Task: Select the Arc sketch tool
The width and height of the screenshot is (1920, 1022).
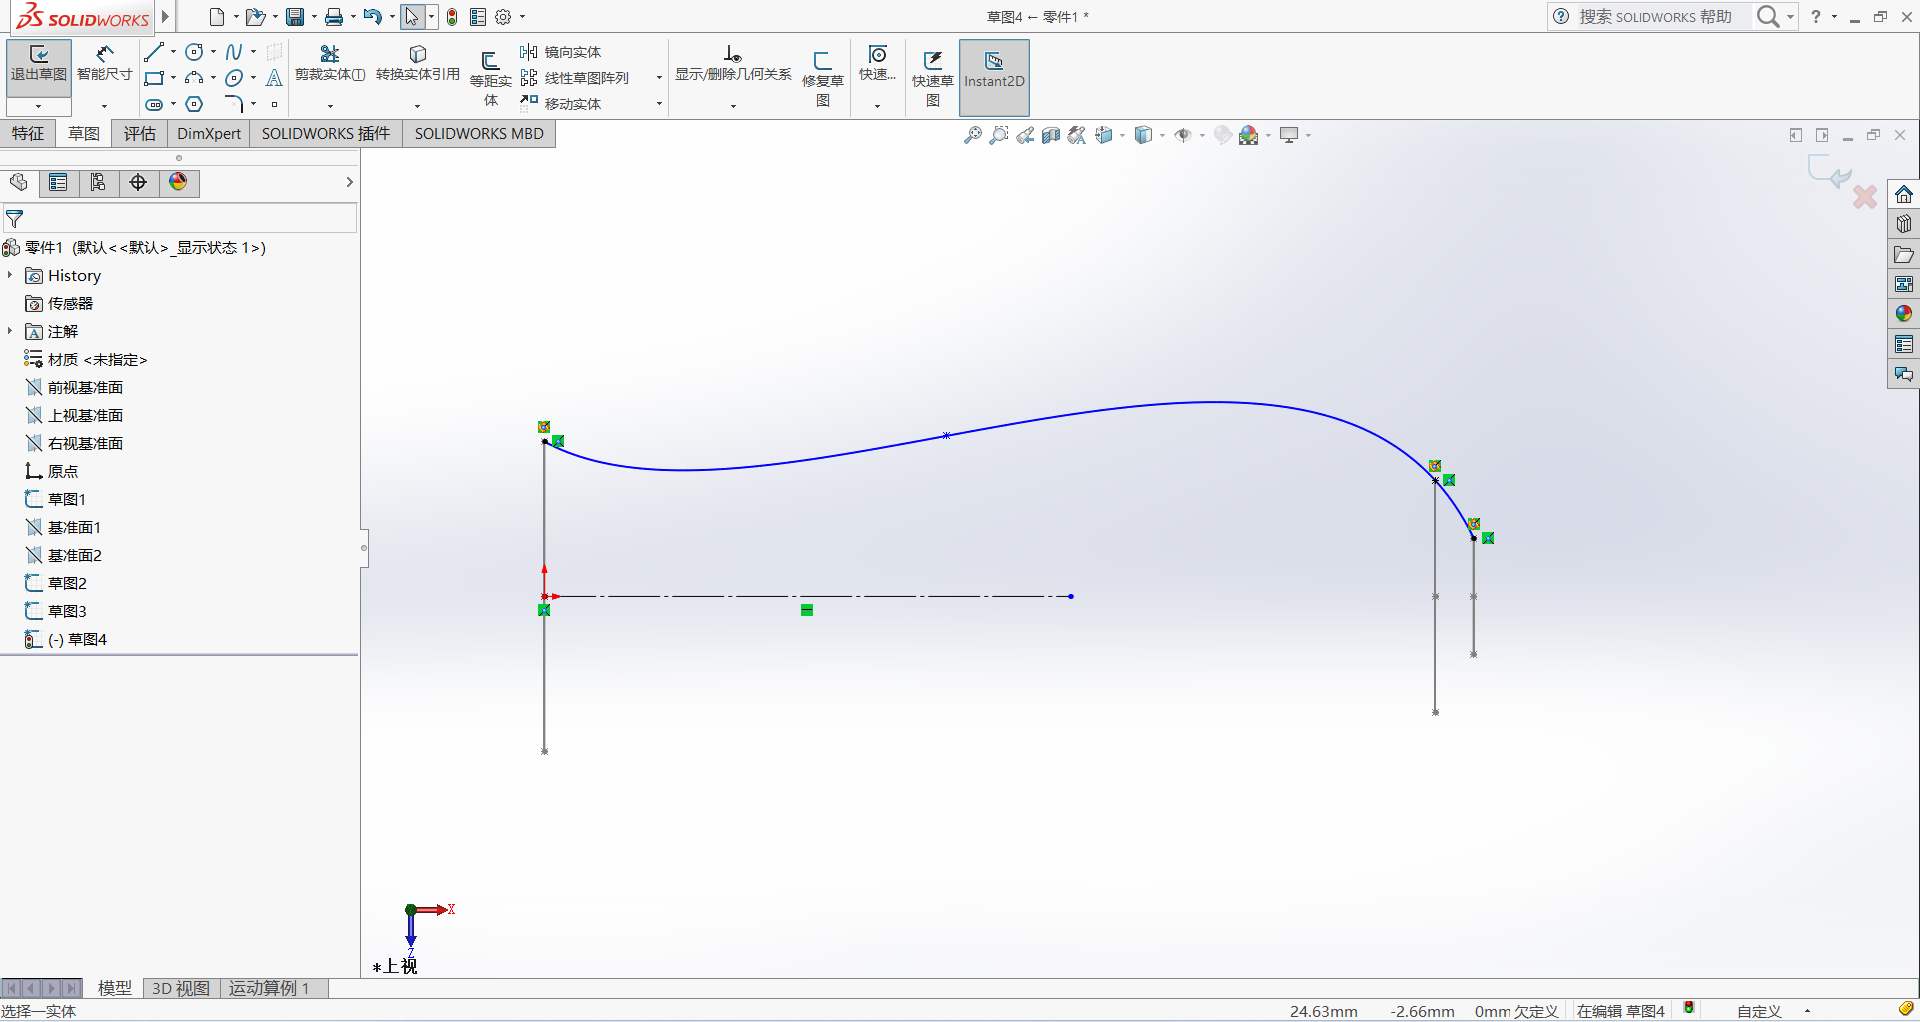Action: (194, 78)
